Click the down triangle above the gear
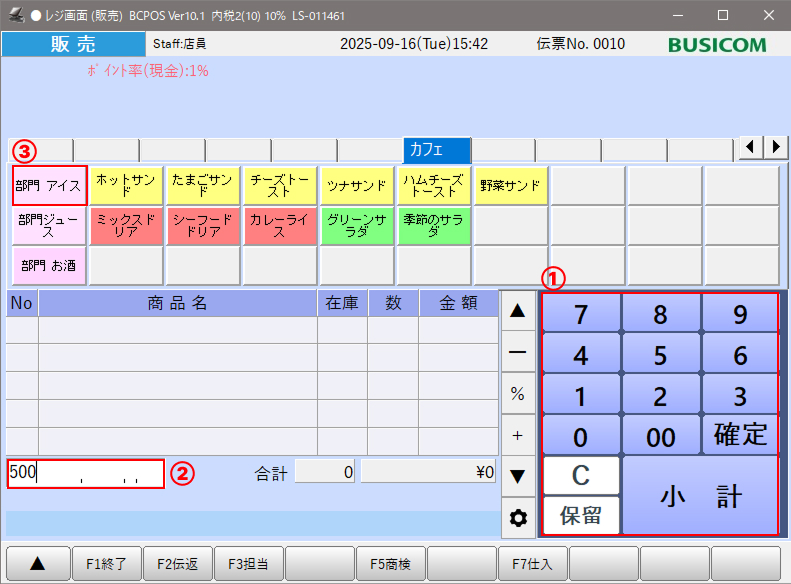 coord(517,476)
